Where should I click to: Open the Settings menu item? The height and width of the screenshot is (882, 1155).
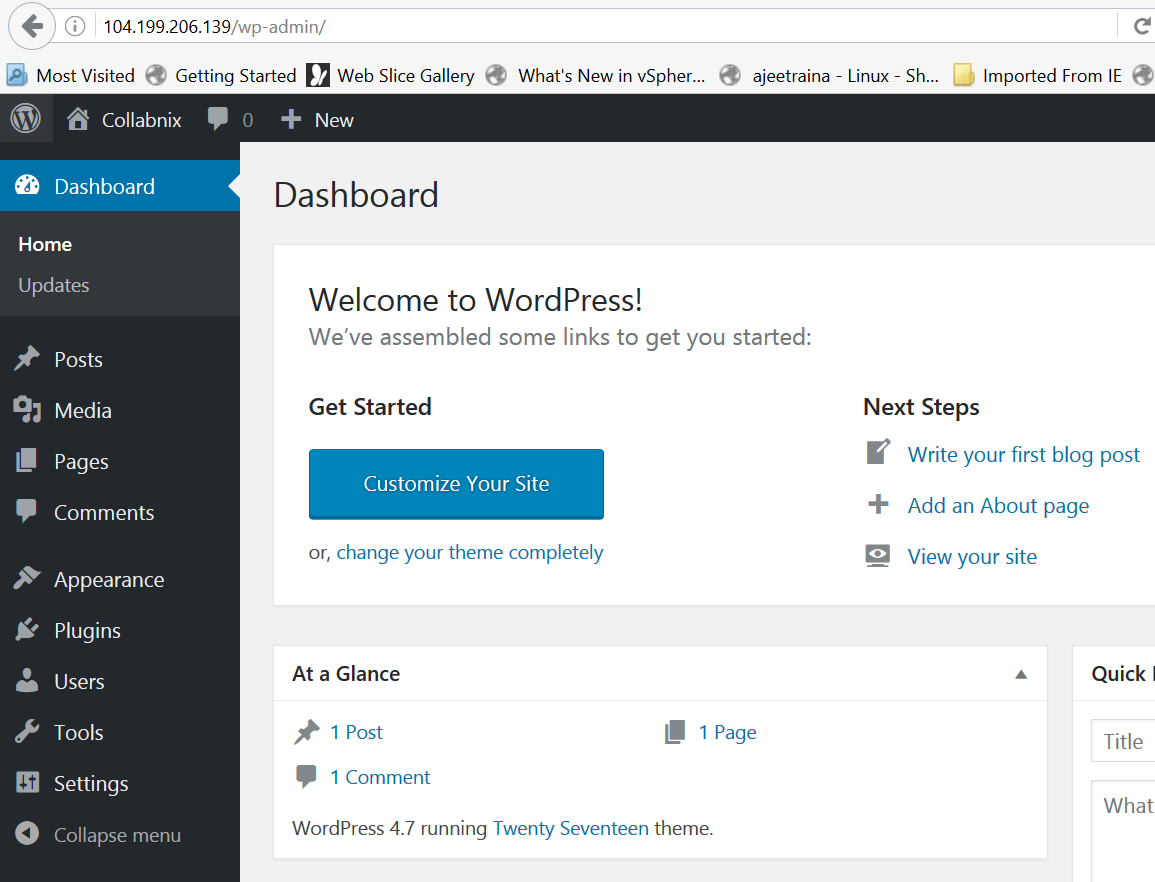(x=90, y=784)
